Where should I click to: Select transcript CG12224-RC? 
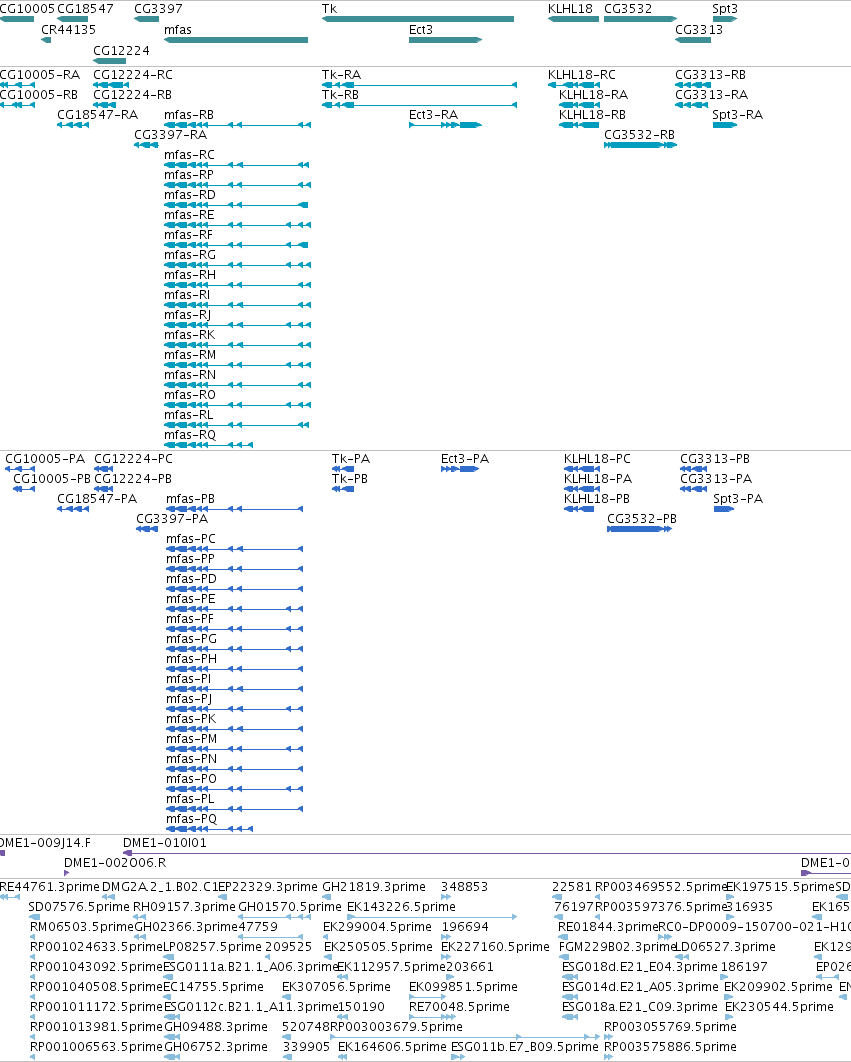coord(133,75)
